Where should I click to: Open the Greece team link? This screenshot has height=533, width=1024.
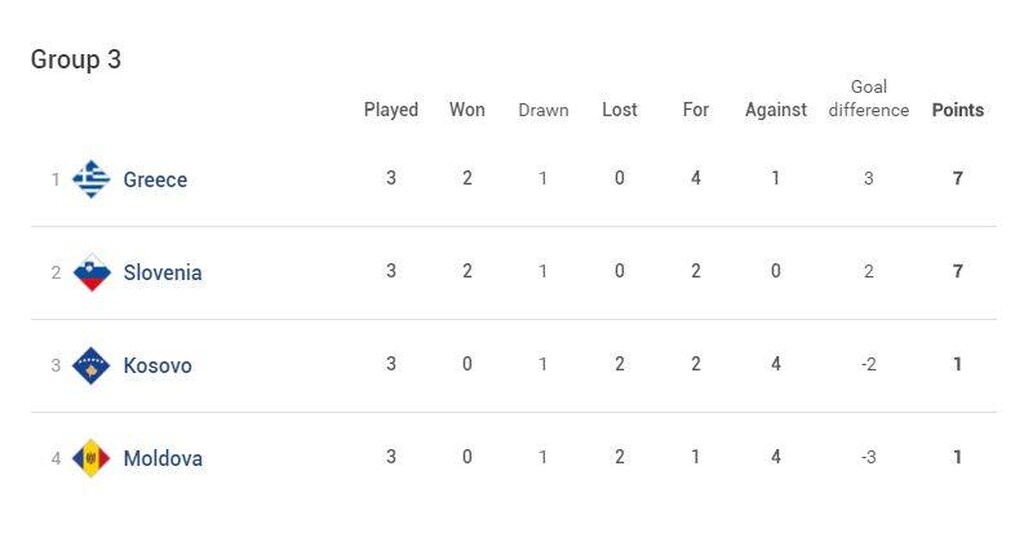(155, 180)
